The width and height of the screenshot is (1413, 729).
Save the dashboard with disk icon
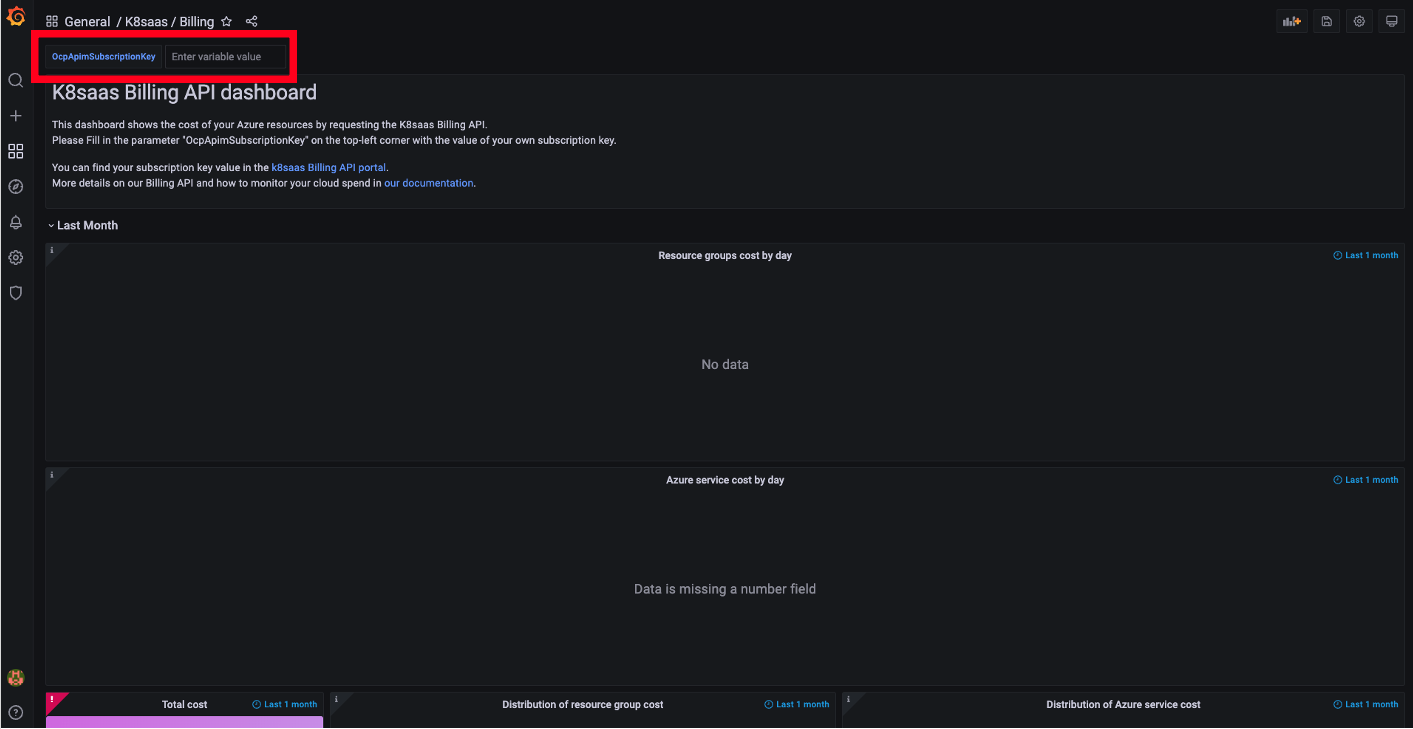(1326, 21)
